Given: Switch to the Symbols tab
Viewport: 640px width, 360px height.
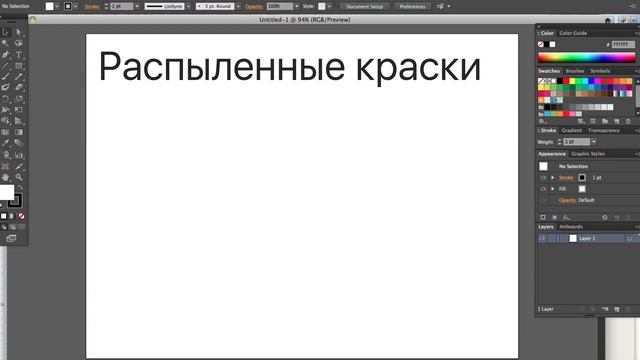Looking at the screenshot, I should [600, 71].
